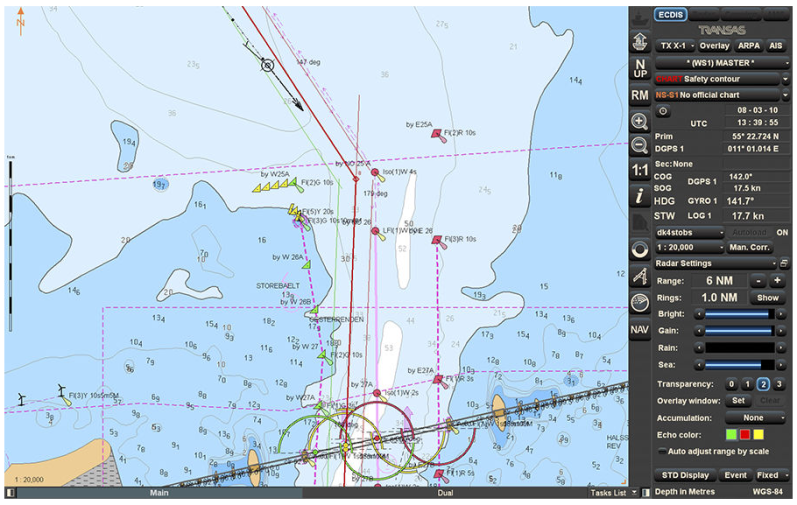This screenshot has width=797, height=505.
Task: Toggle the Overlay button
Action: (x=714, y=46)
